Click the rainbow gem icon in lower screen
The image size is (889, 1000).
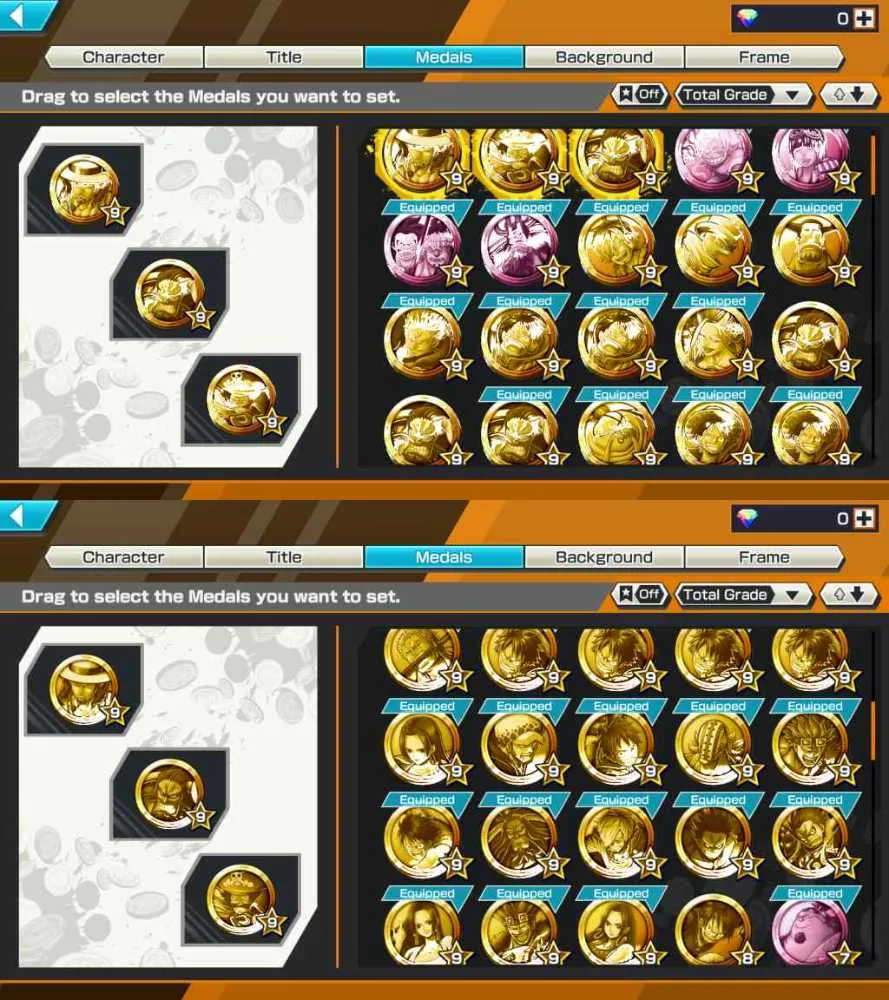pos(747,518)
